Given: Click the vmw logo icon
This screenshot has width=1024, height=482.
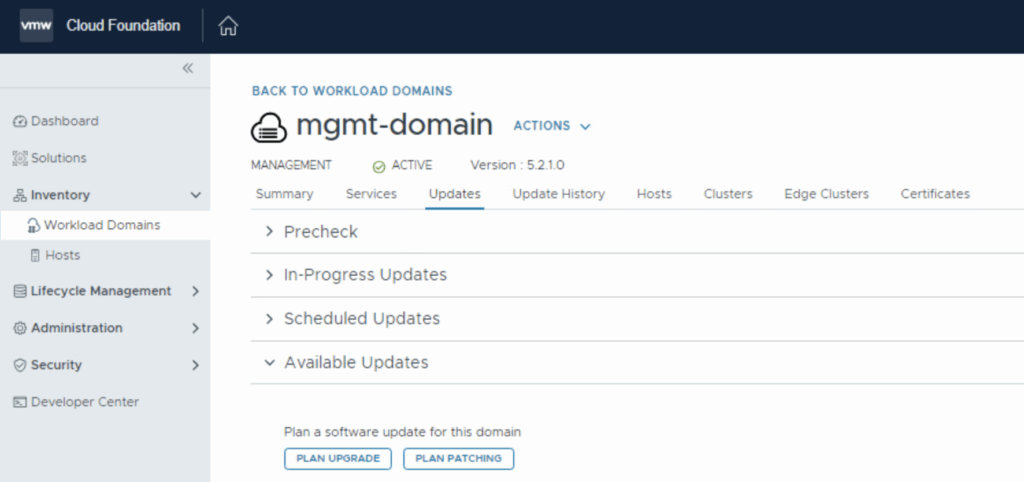Looking at the screenshot, I should [x=37, y=26].
